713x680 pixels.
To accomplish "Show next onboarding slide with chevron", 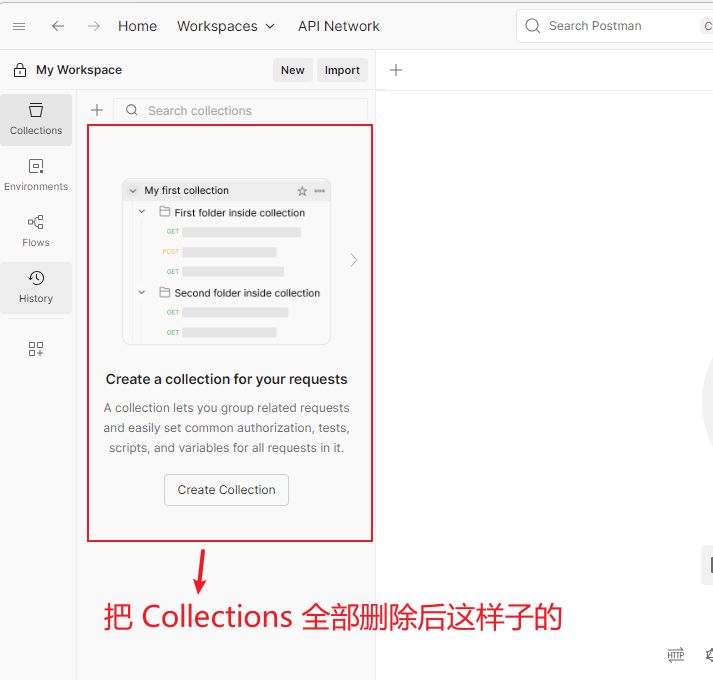I will click(353, 260).
